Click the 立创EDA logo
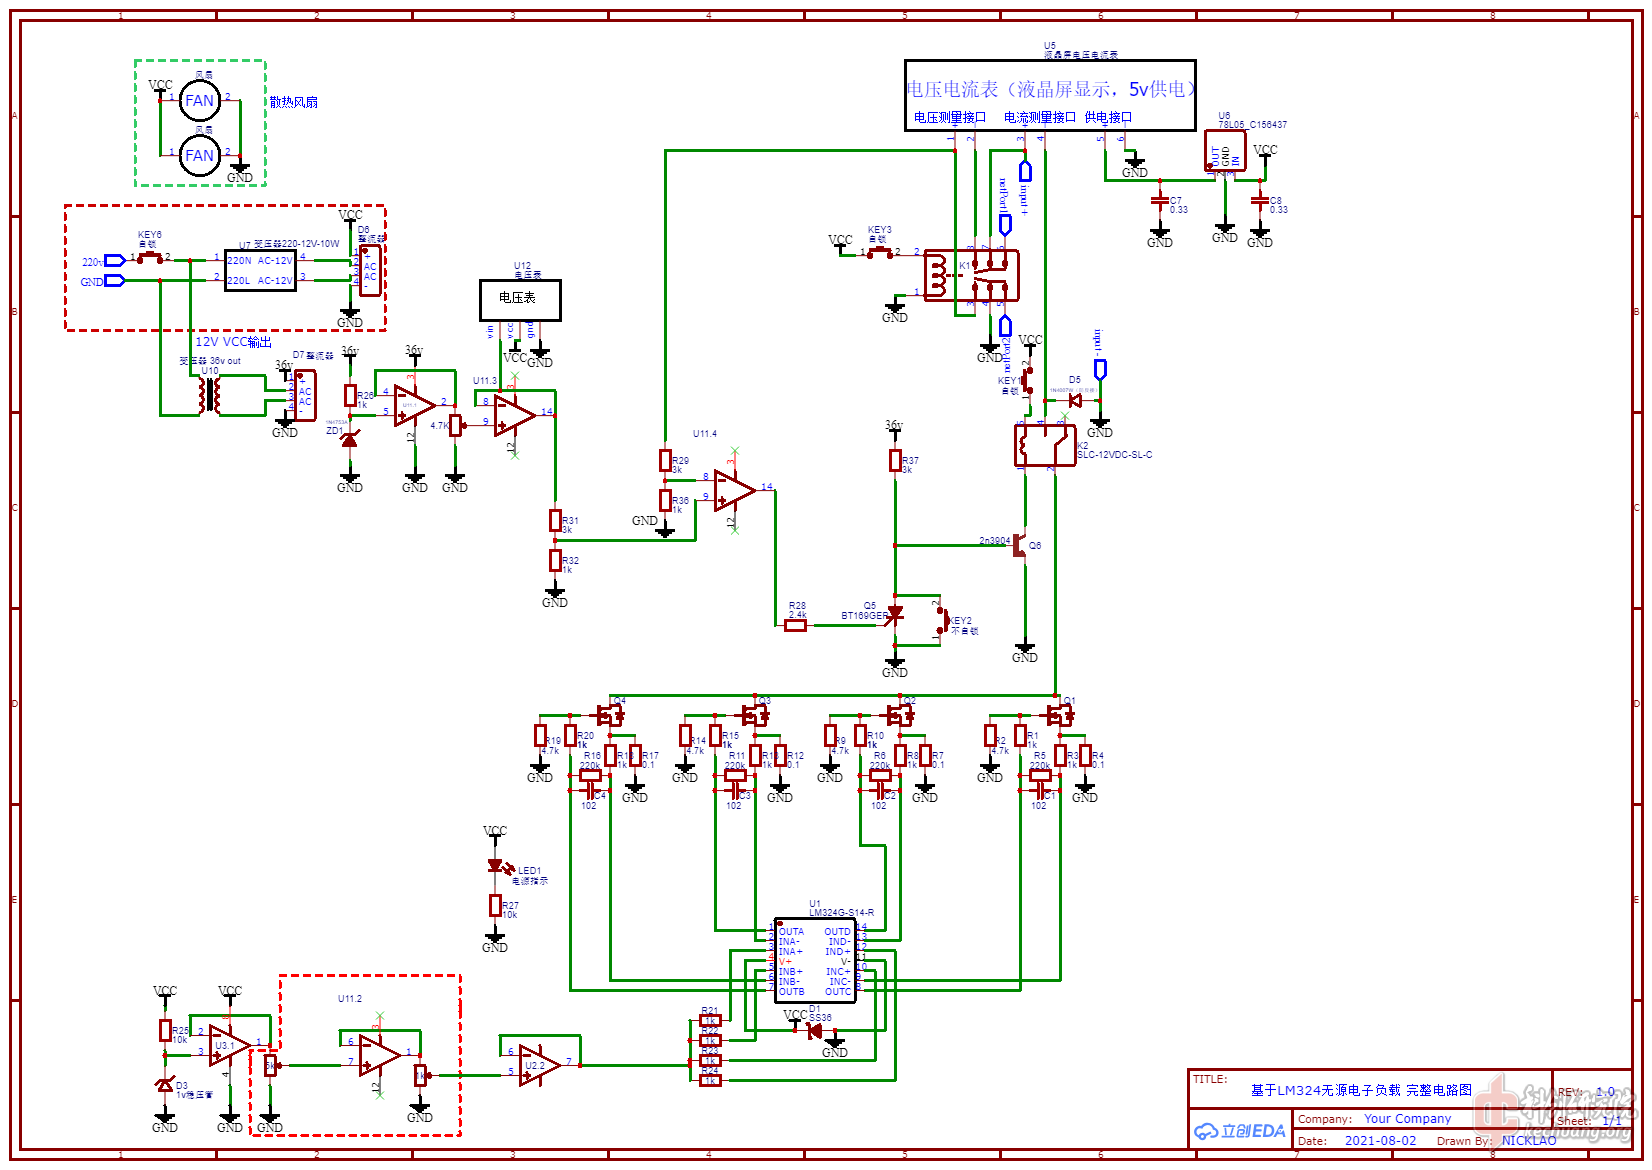Image resolution: width=1652 pixels, height=1170 pixels. [1240, 1131]
